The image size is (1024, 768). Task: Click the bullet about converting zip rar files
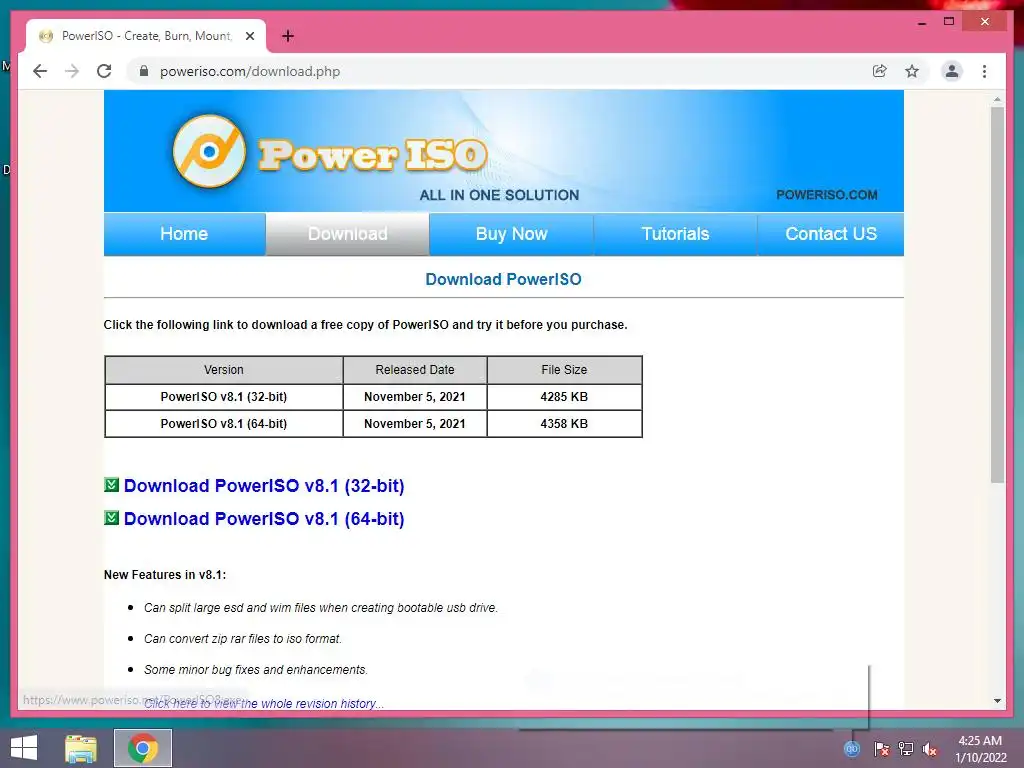pyautogui.click(x=243, y=639)
